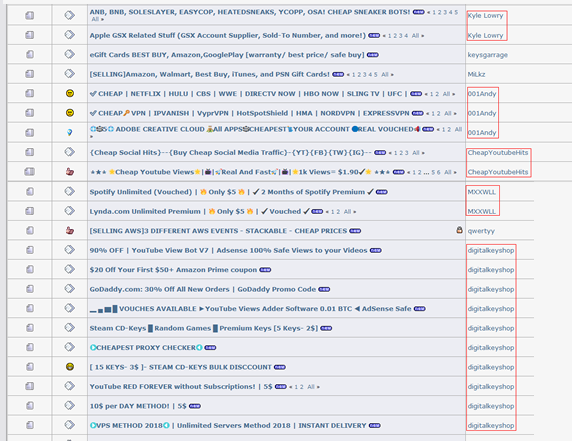Click the sunglasses icon on CHEAP VPN thread
Image resolution: width=572 pixels, height=441 pixels.
coord(70,113)
